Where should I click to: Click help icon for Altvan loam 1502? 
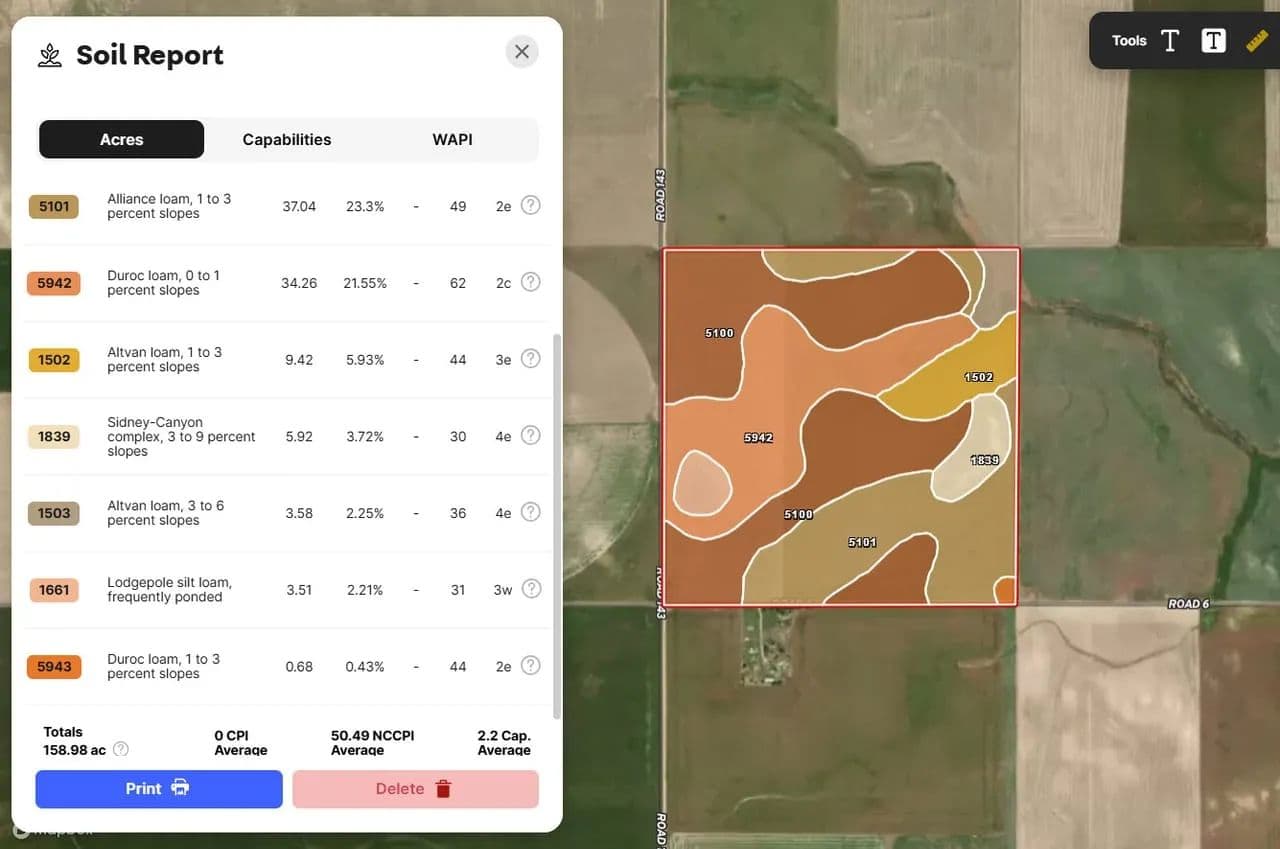pos(531,359)
